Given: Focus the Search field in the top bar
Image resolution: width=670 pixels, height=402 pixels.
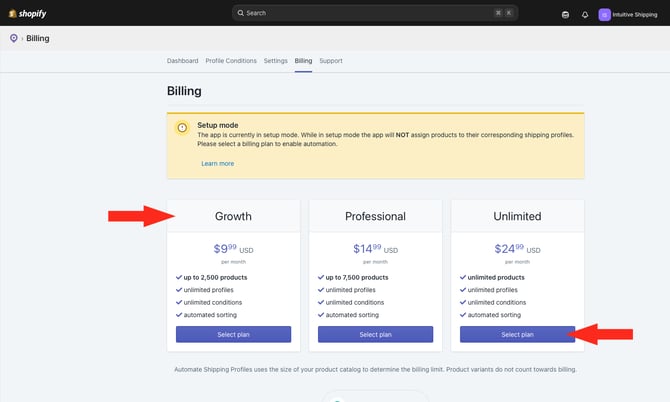Looking at the screenshot, I should [375, 13].
